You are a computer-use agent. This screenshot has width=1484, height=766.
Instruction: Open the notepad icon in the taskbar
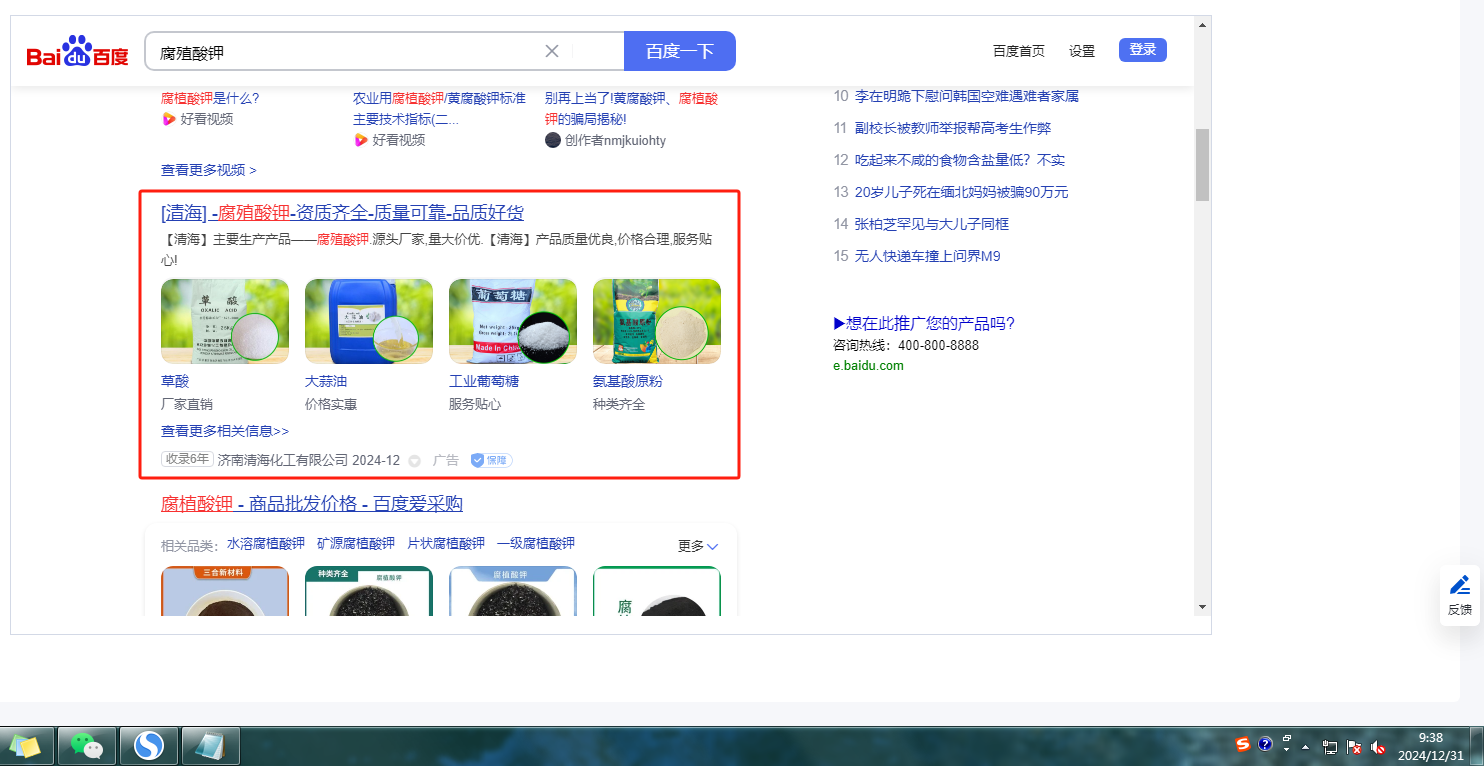(x=210, y=746)
